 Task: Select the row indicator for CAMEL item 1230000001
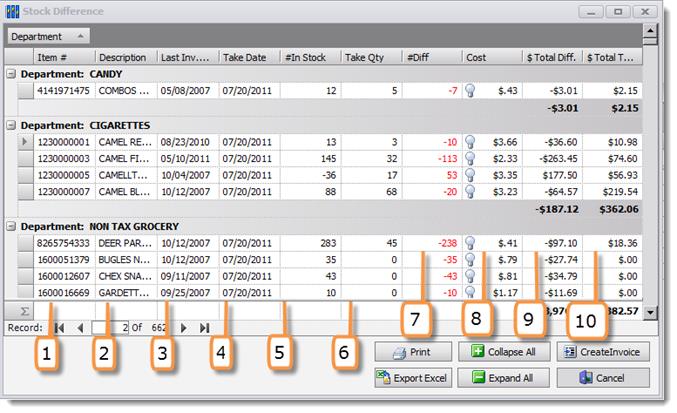pos(26,143)
